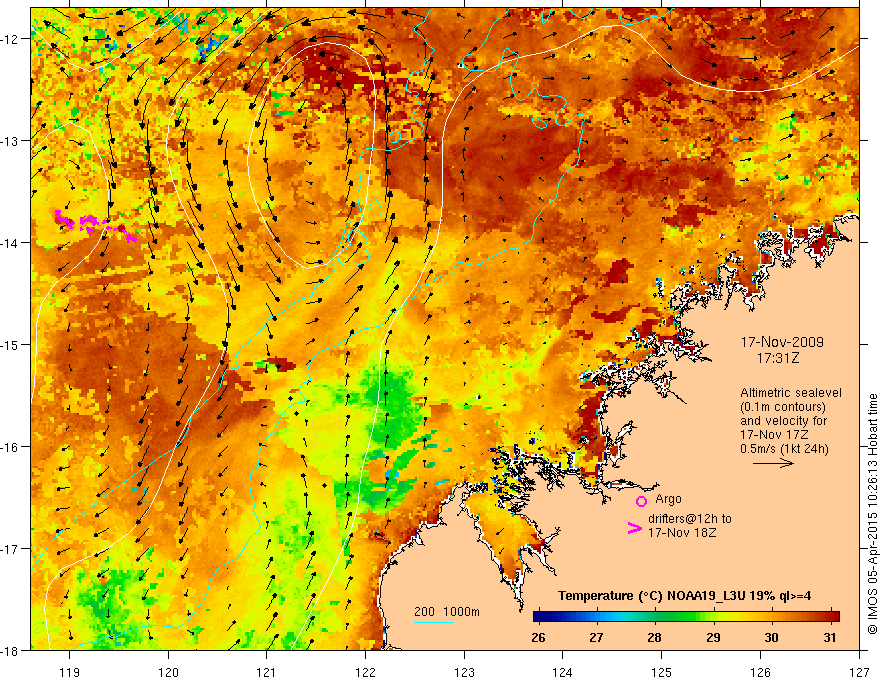Click the '17-Nov 18Z' legend text
The height and width of the screenshot is (680, 880).
coord(682,532)
